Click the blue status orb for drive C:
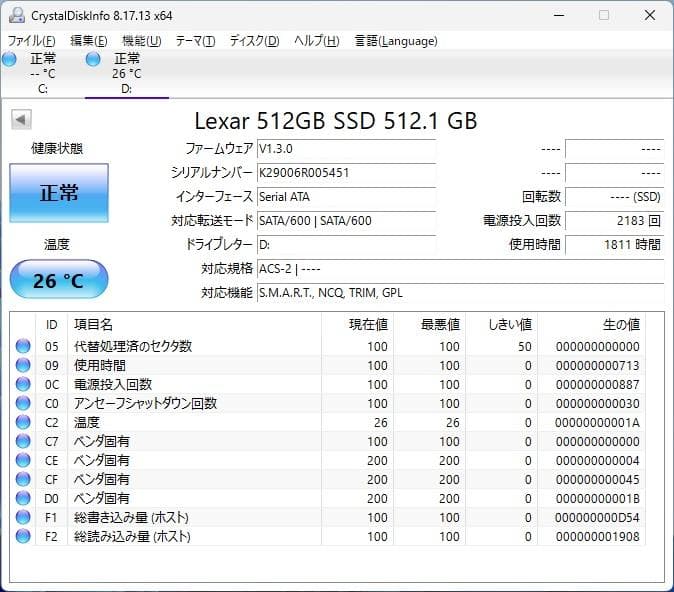Viewport: 674px width, 592px height. coord(9,59)
